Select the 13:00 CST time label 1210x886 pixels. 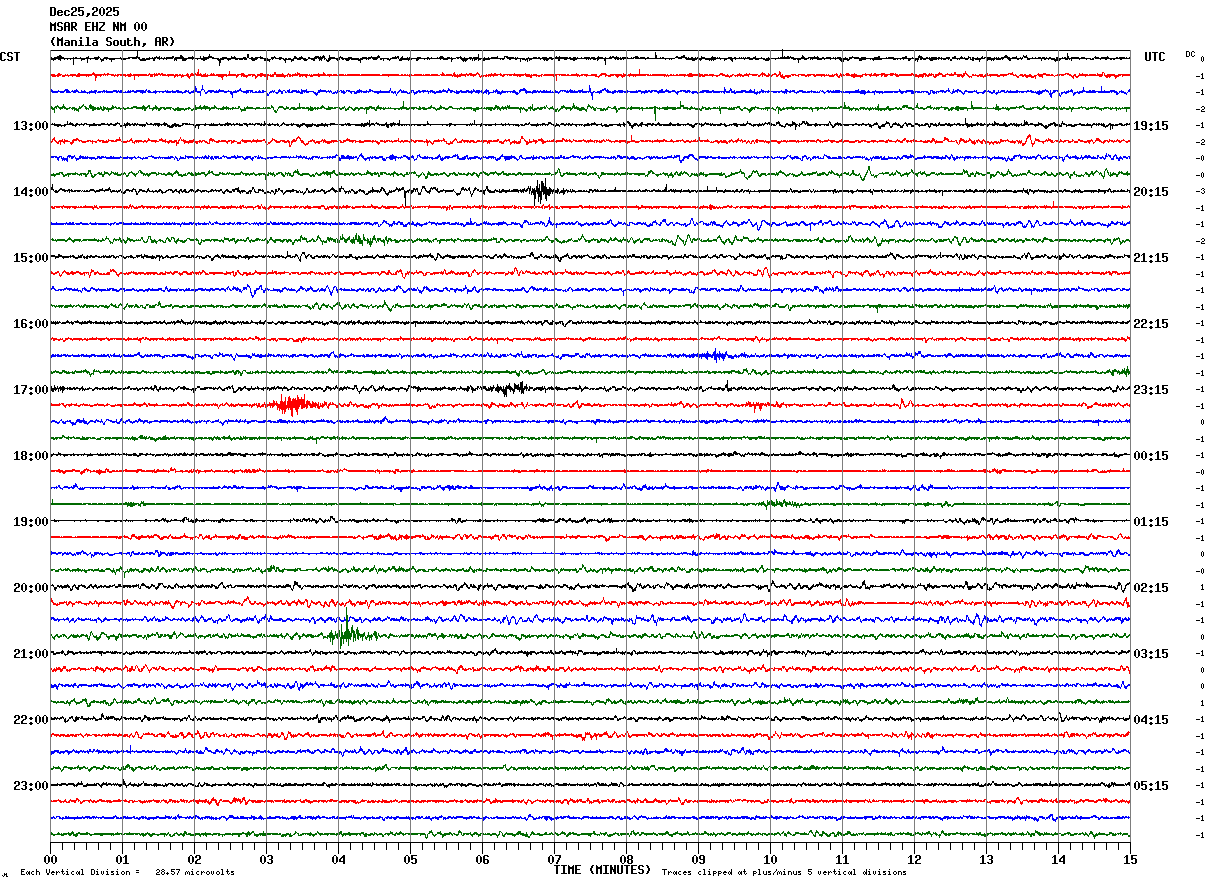tap(30, 126)
